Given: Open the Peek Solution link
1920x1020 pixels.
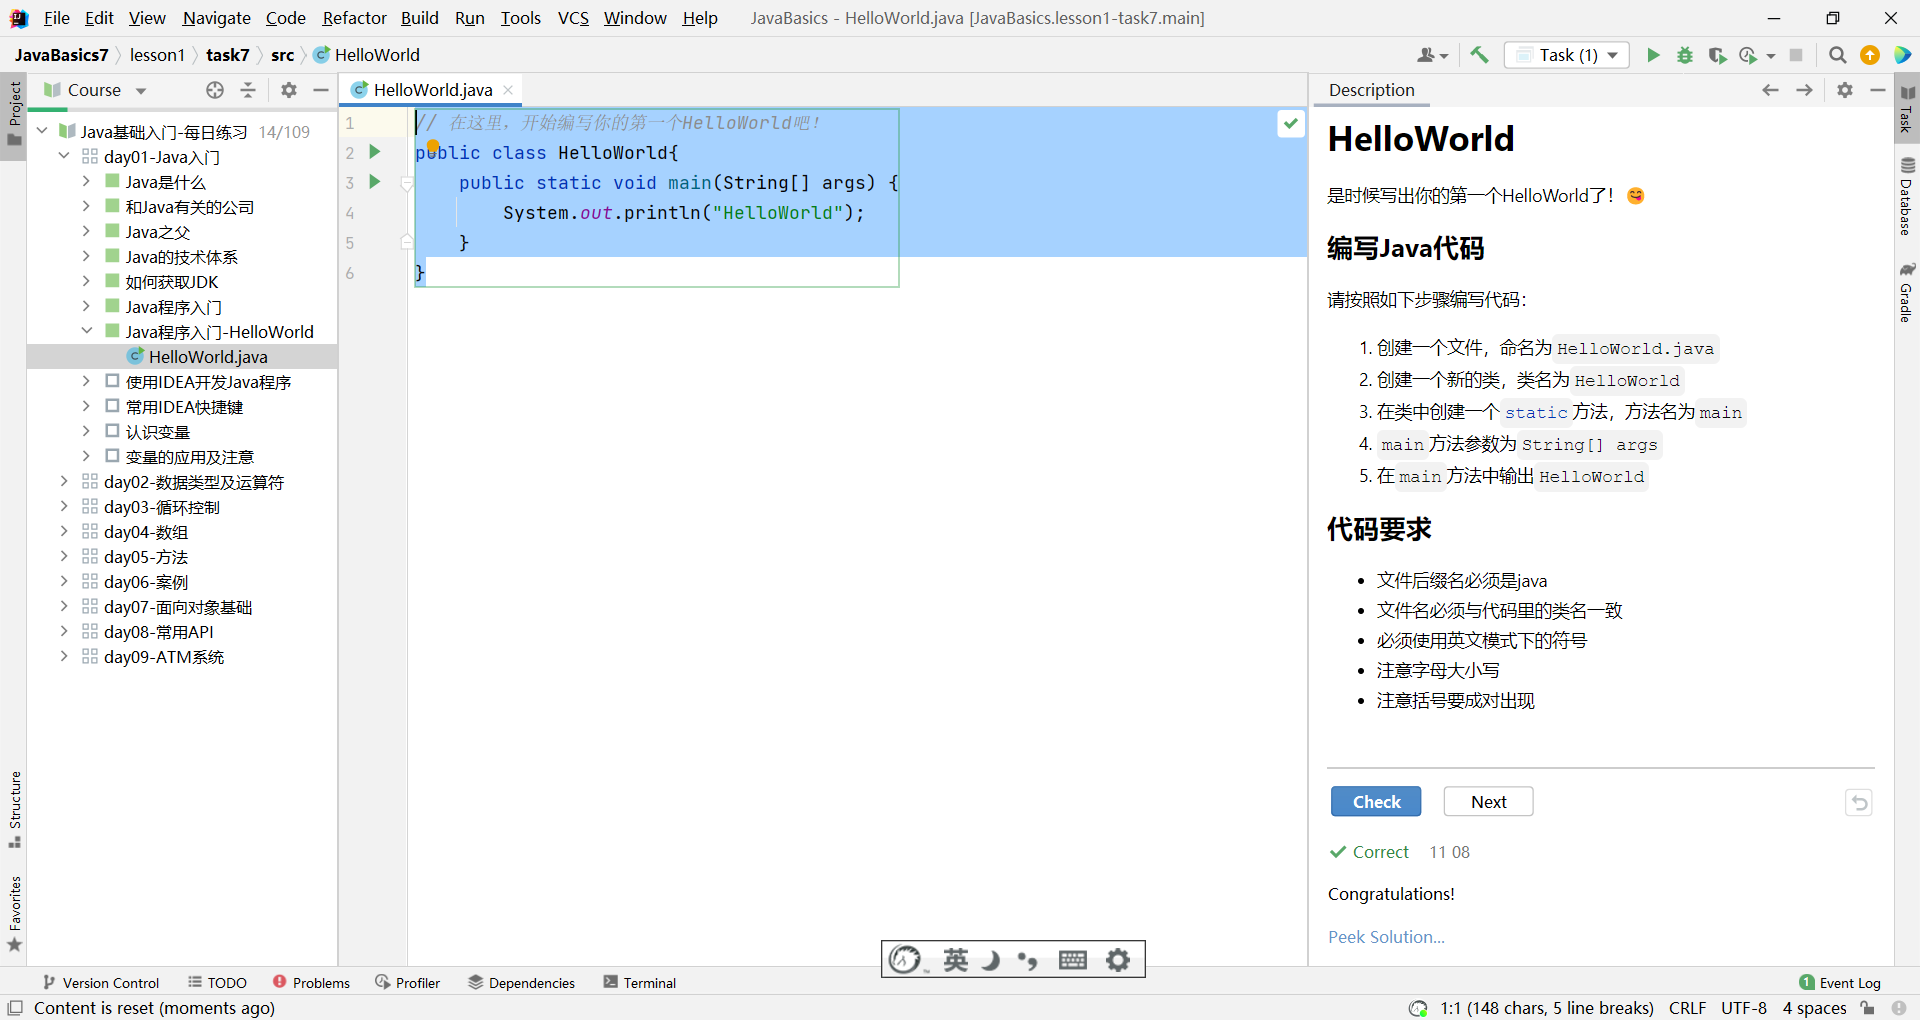Looking at the screenshot, I should (x=1386, y=937).
